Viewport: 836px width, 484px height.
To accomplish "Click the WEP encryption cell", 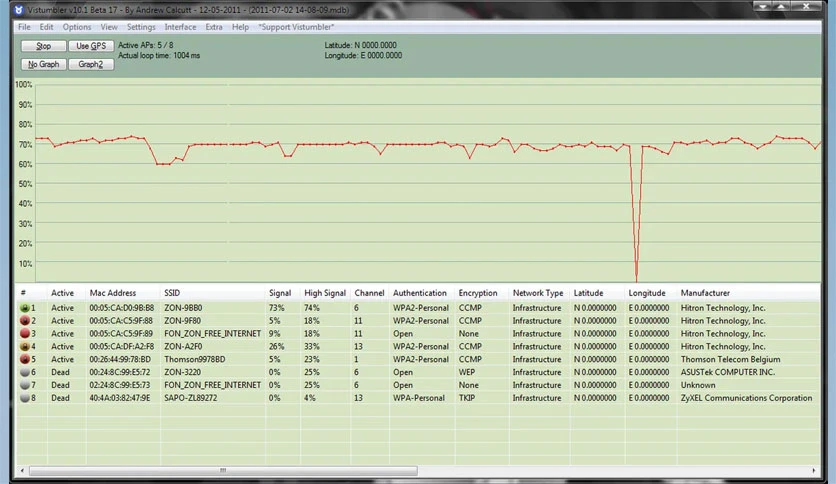I will click(x=467, y=372).
